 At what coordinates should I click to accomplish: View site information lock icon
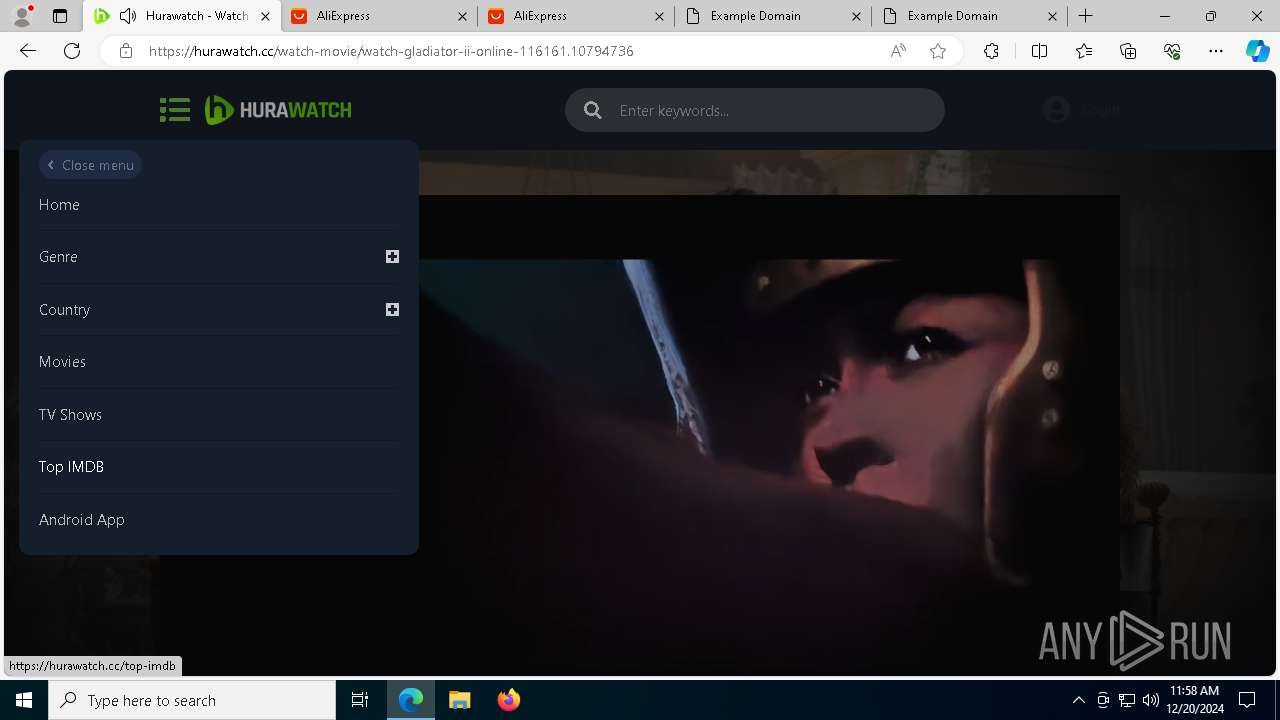tap(125, 51)
